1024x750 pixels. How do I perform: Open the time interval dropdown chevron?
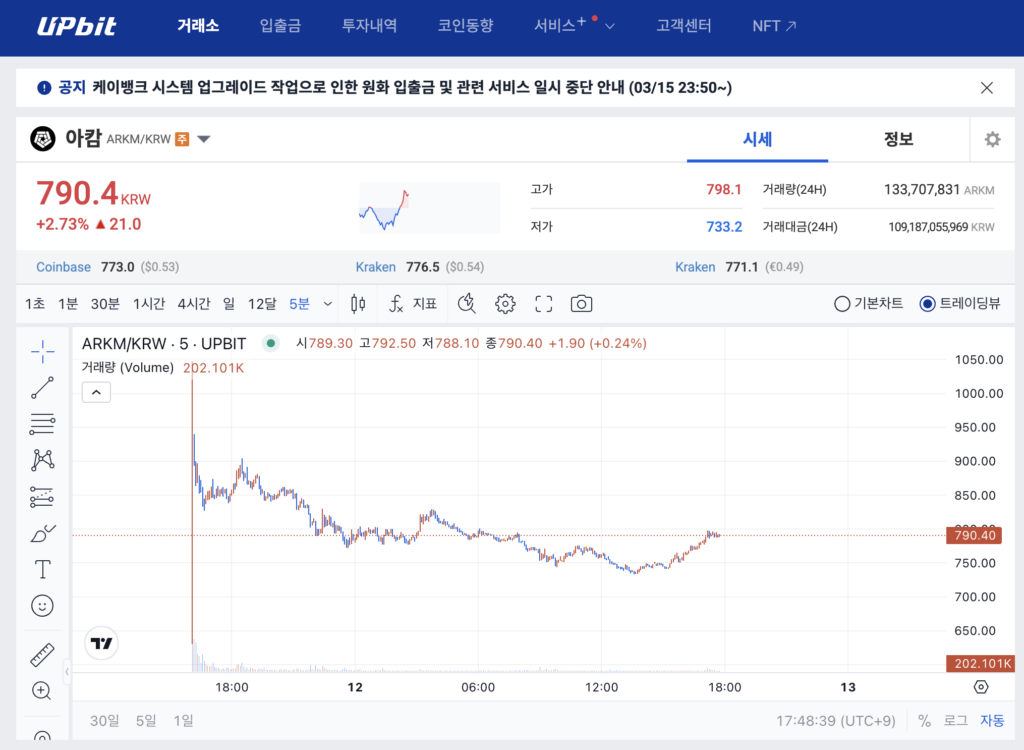click(x=328, y=304)
